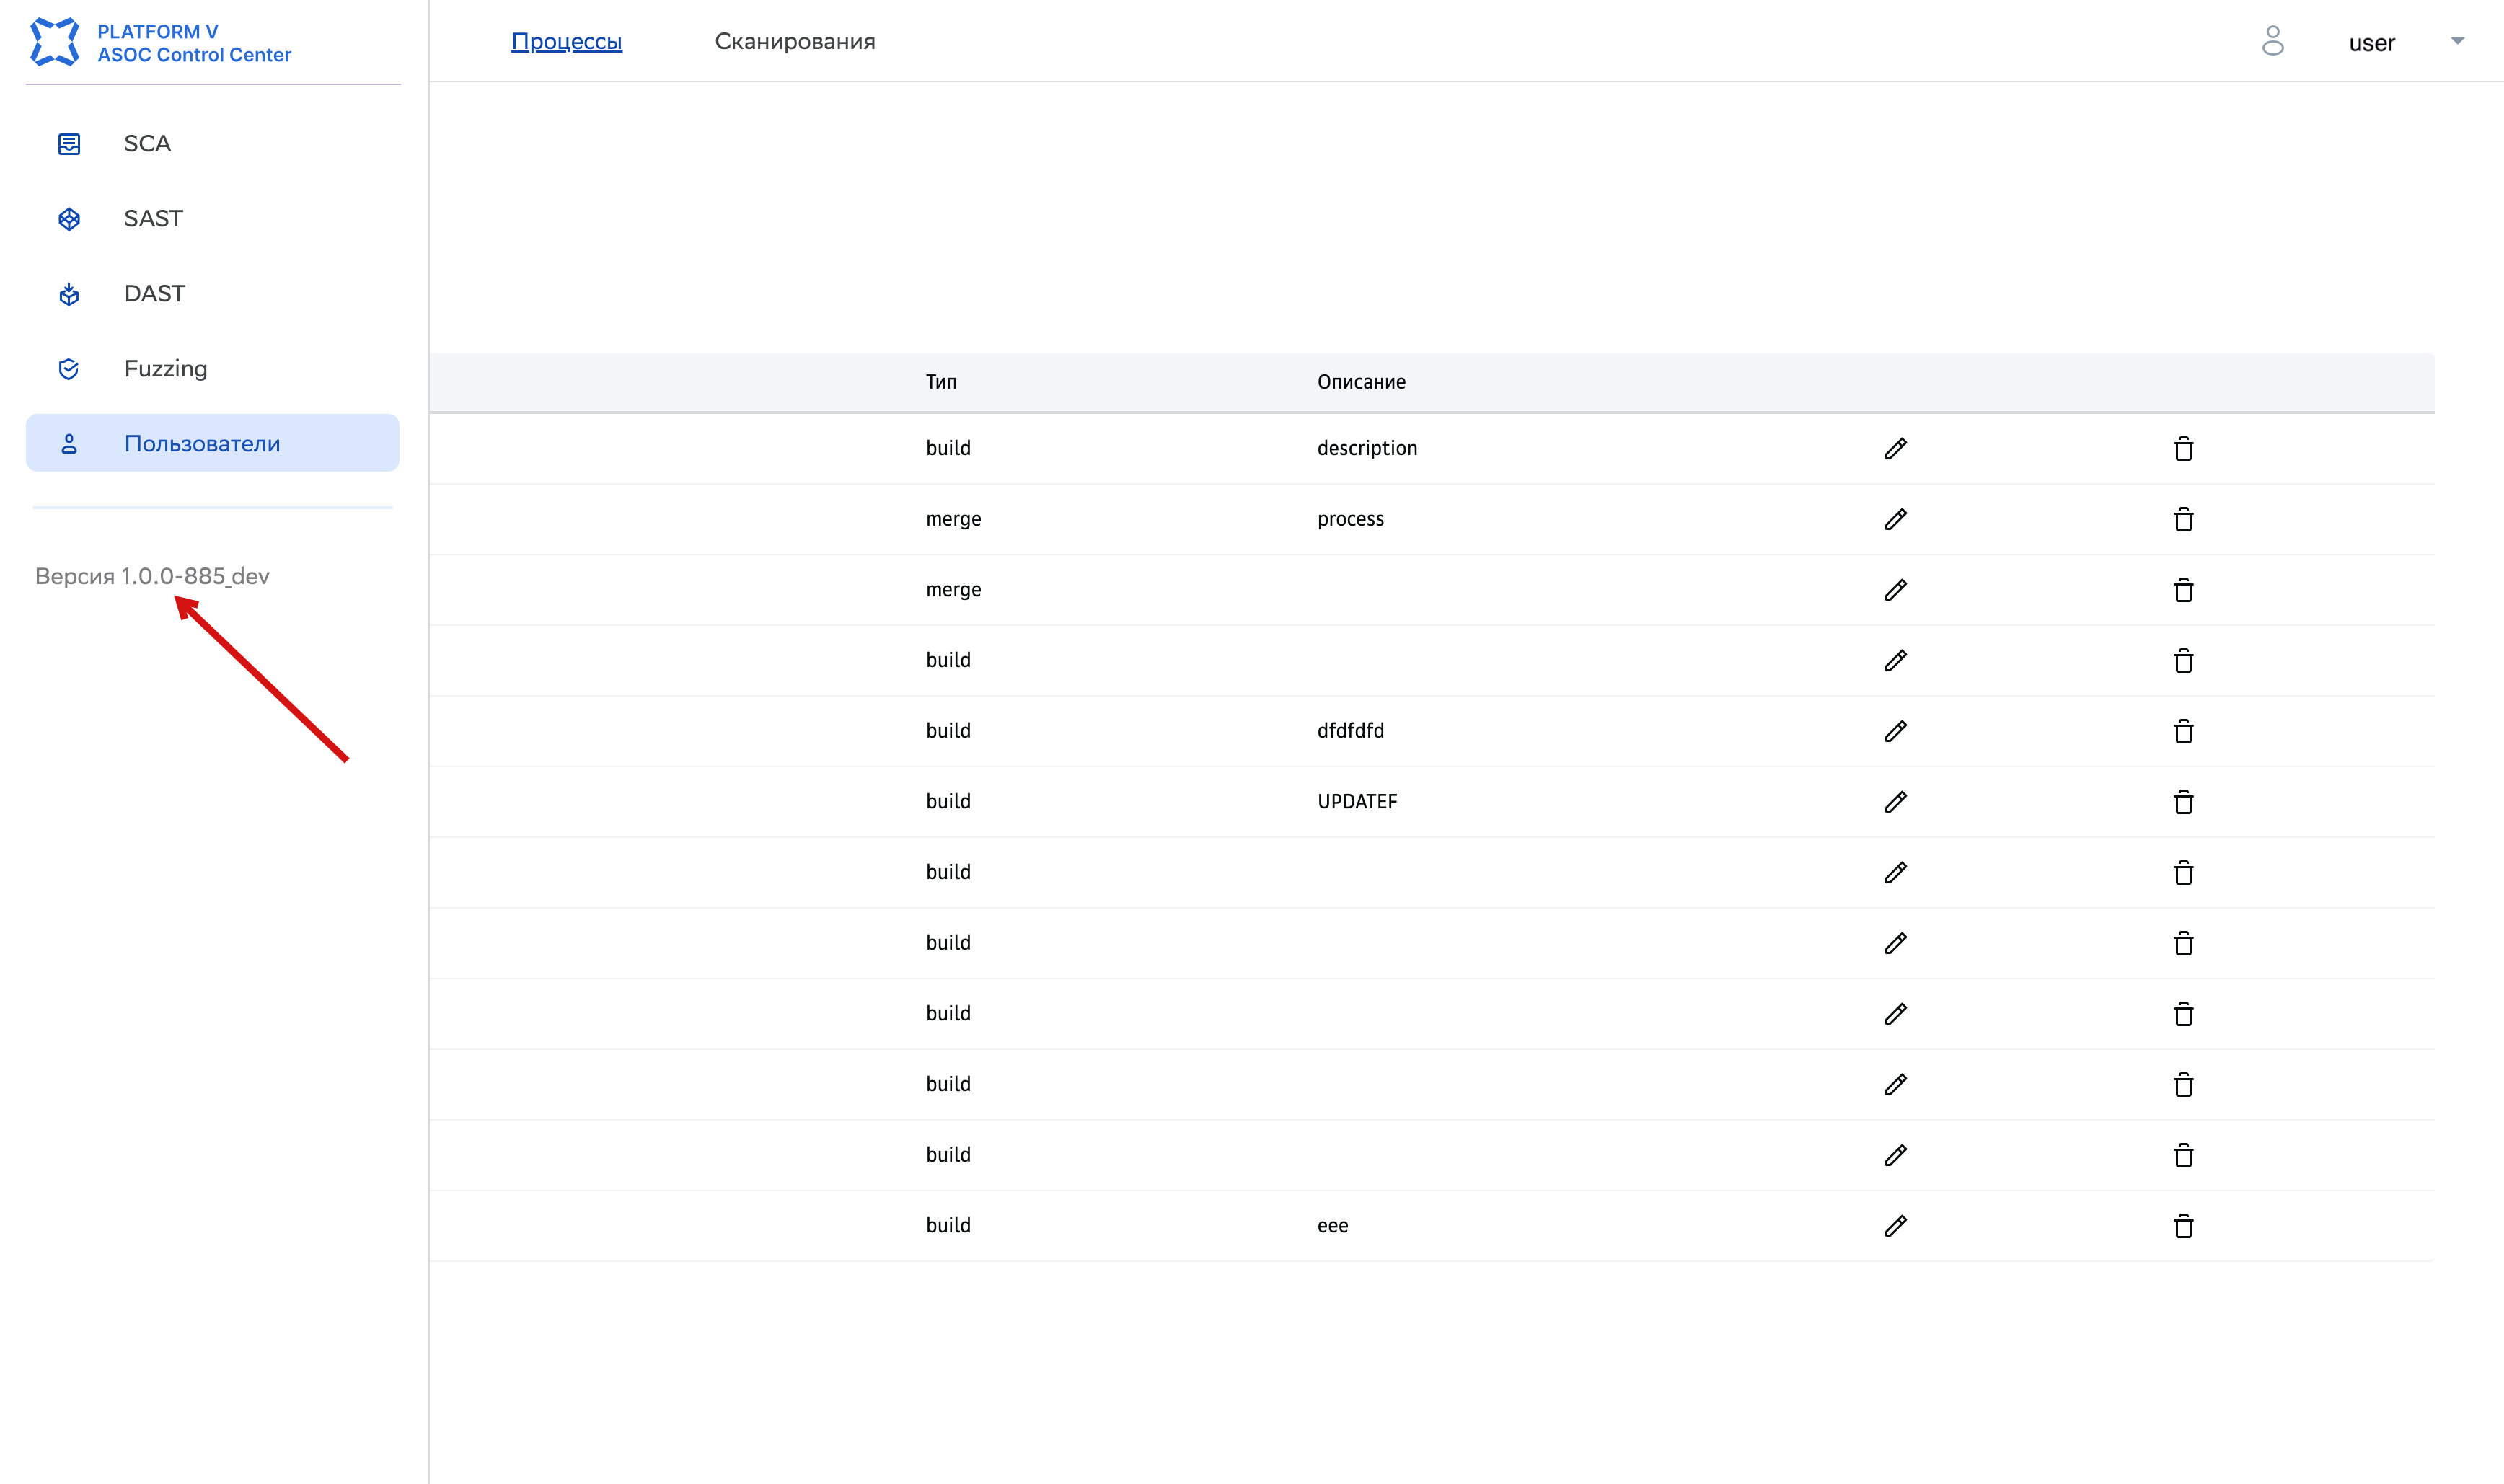Click the 'dfdfdfd' description cell
This screenshot has width=2504, height=1484.
point(1350,731)
